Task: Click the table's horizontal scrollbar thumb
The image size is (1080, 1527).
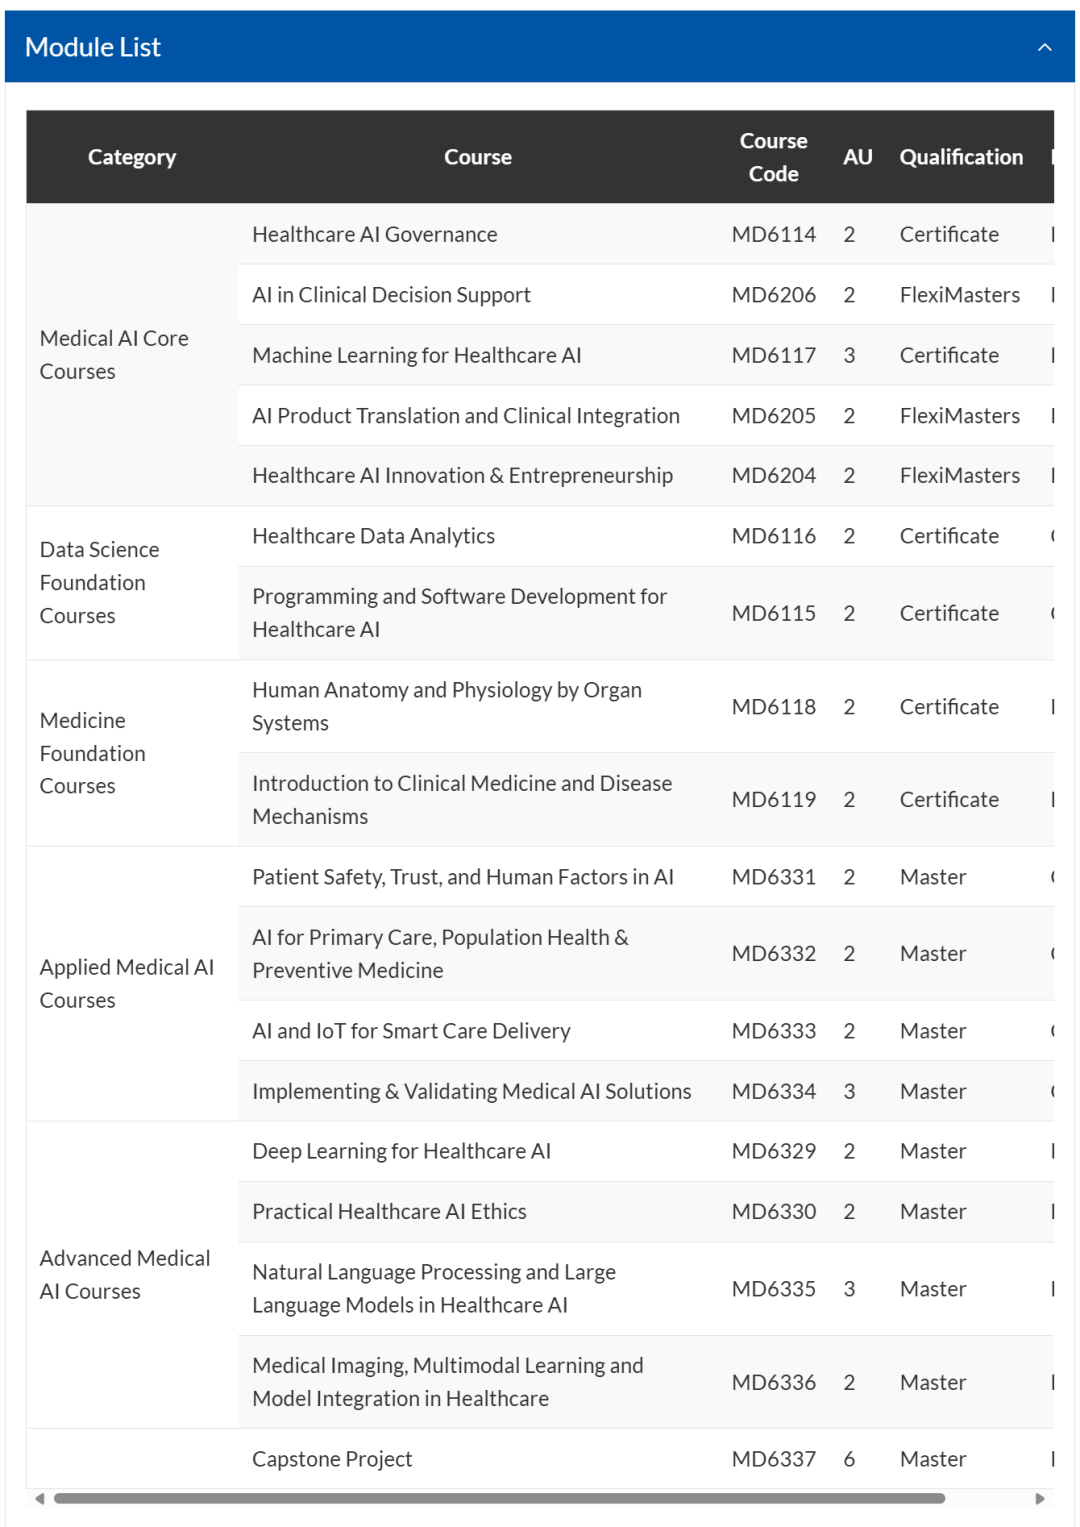Action: 499,1498
